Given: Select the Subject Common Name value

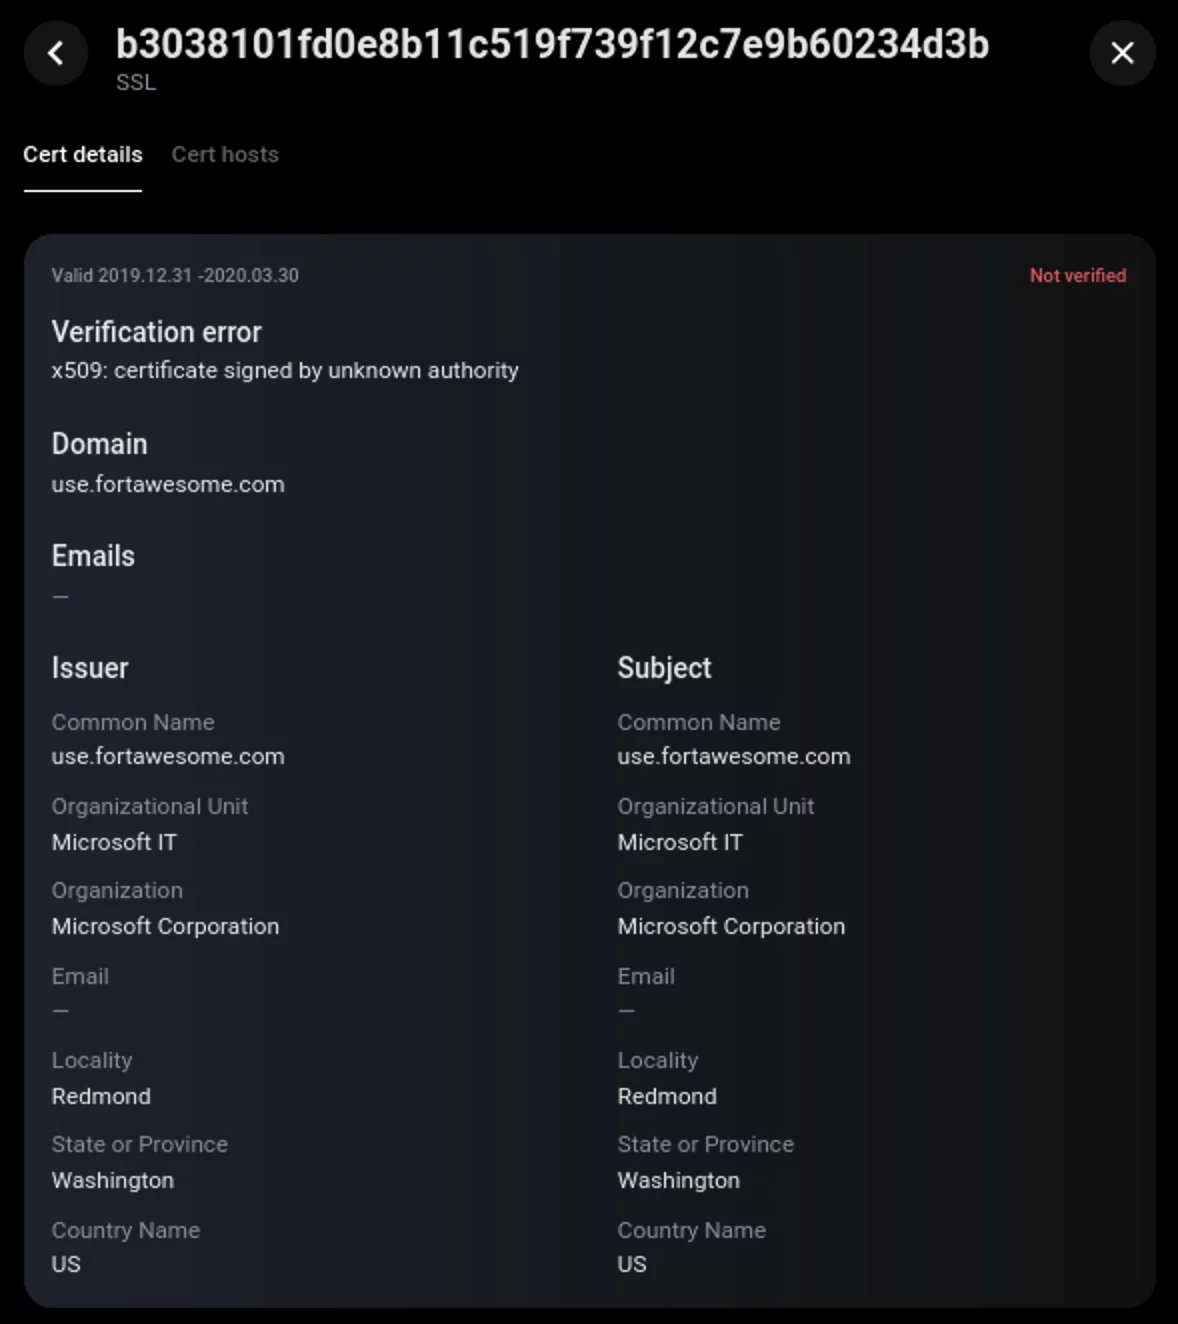Looking at the screenshot, I should [x=734, y=756].
